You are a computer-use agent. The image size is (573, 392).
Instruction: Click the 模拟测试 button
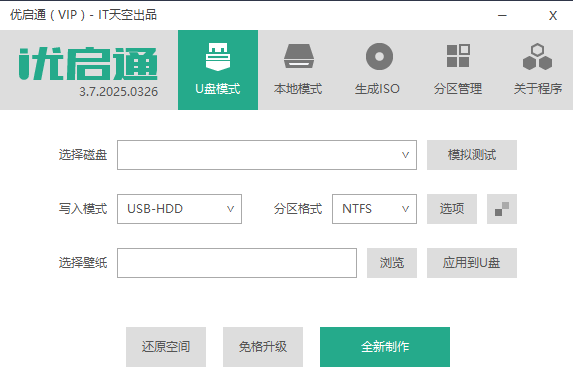click(472, 155)
